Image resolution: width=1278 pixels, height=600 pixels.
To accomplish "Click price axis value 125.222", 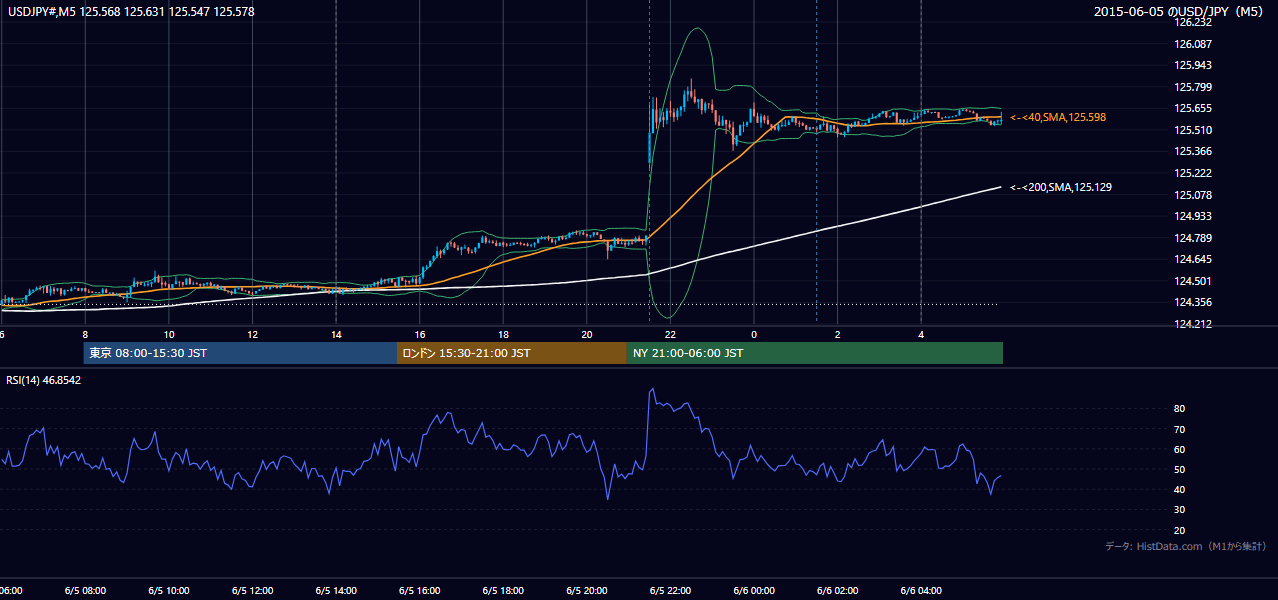I will (1194, 173).
